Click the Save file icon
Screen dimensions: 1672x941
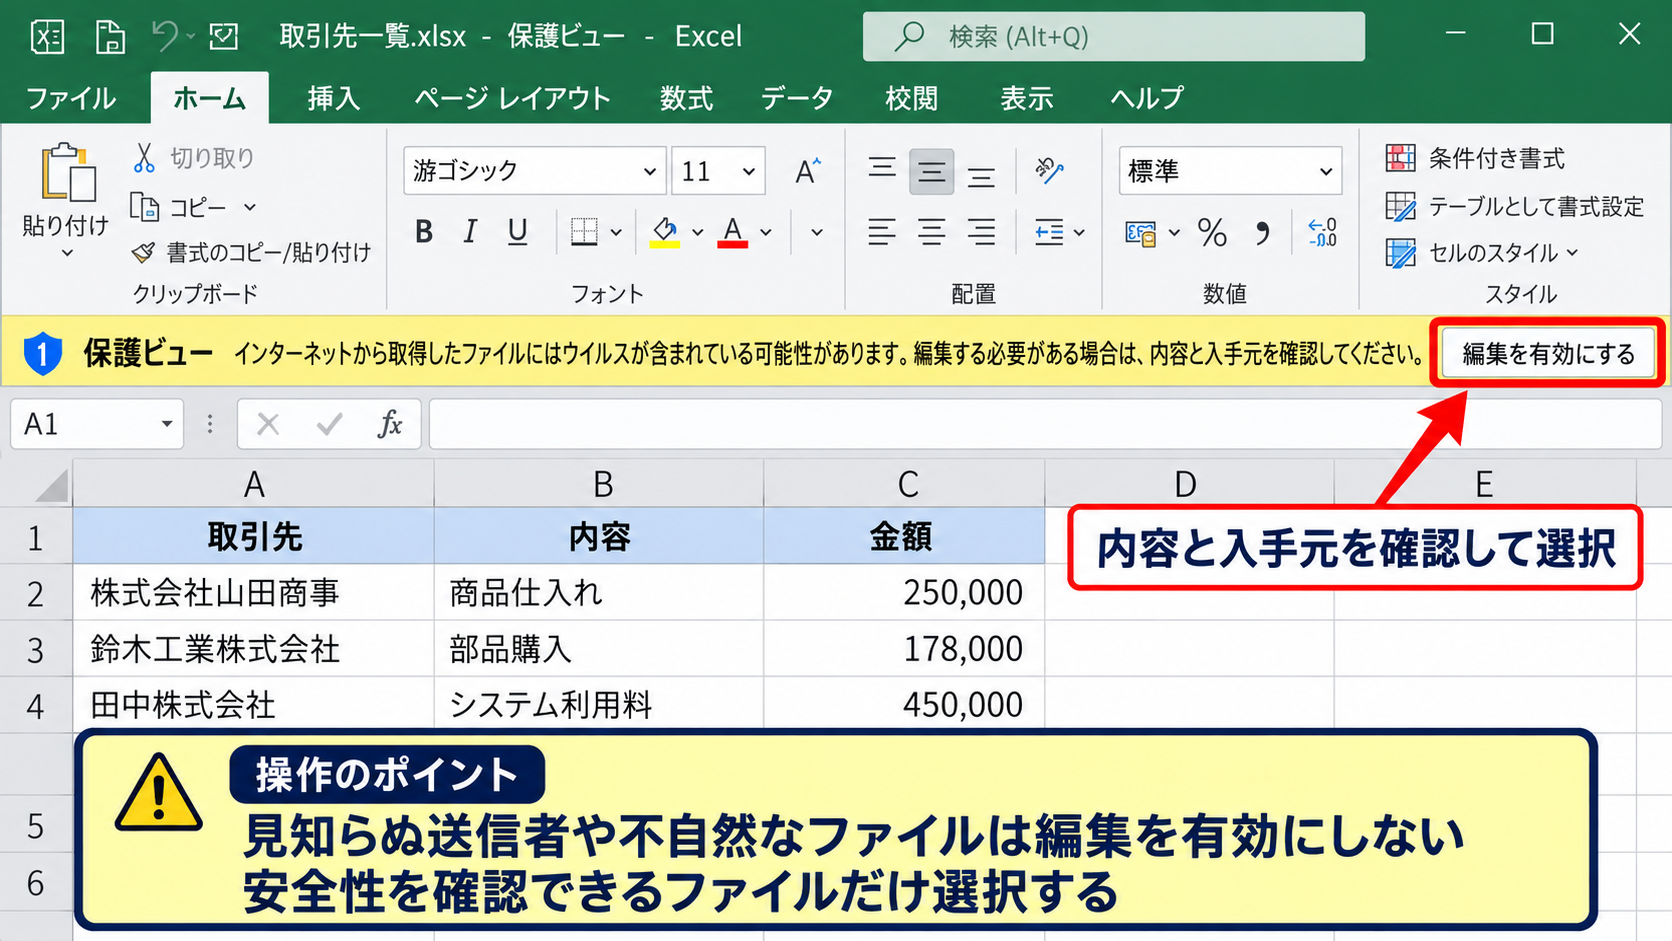(x=110, y=37)
